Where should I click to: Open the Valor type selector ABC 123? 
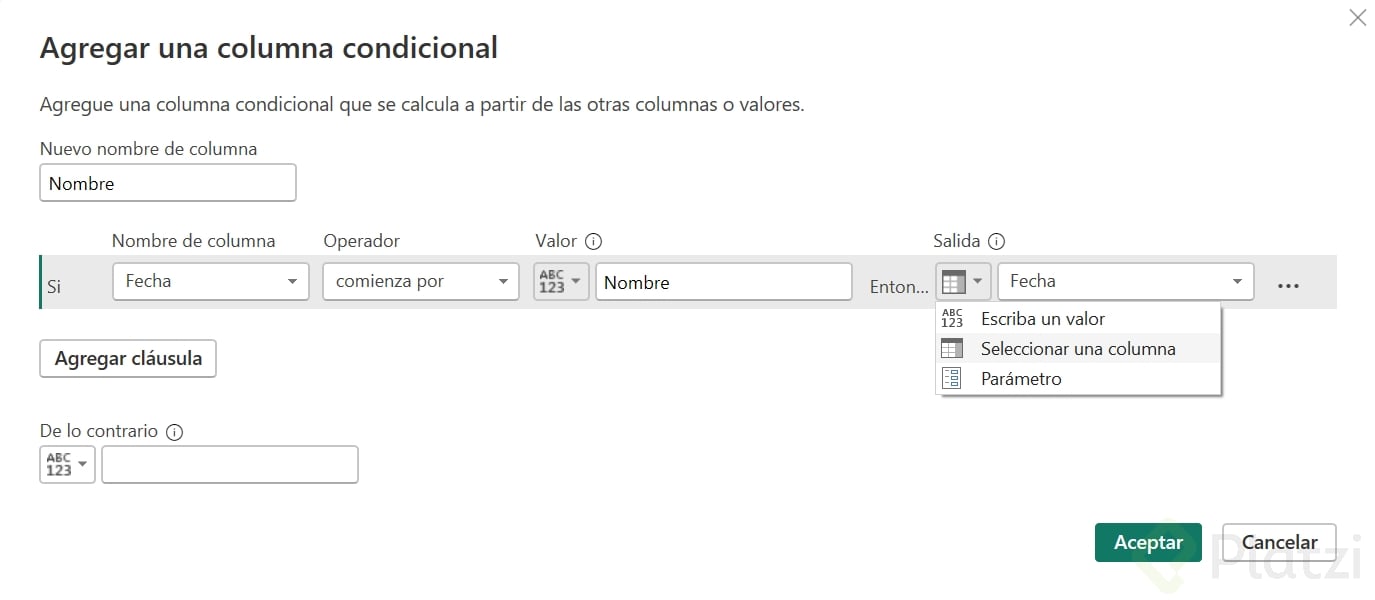click(x=561, y=282)
